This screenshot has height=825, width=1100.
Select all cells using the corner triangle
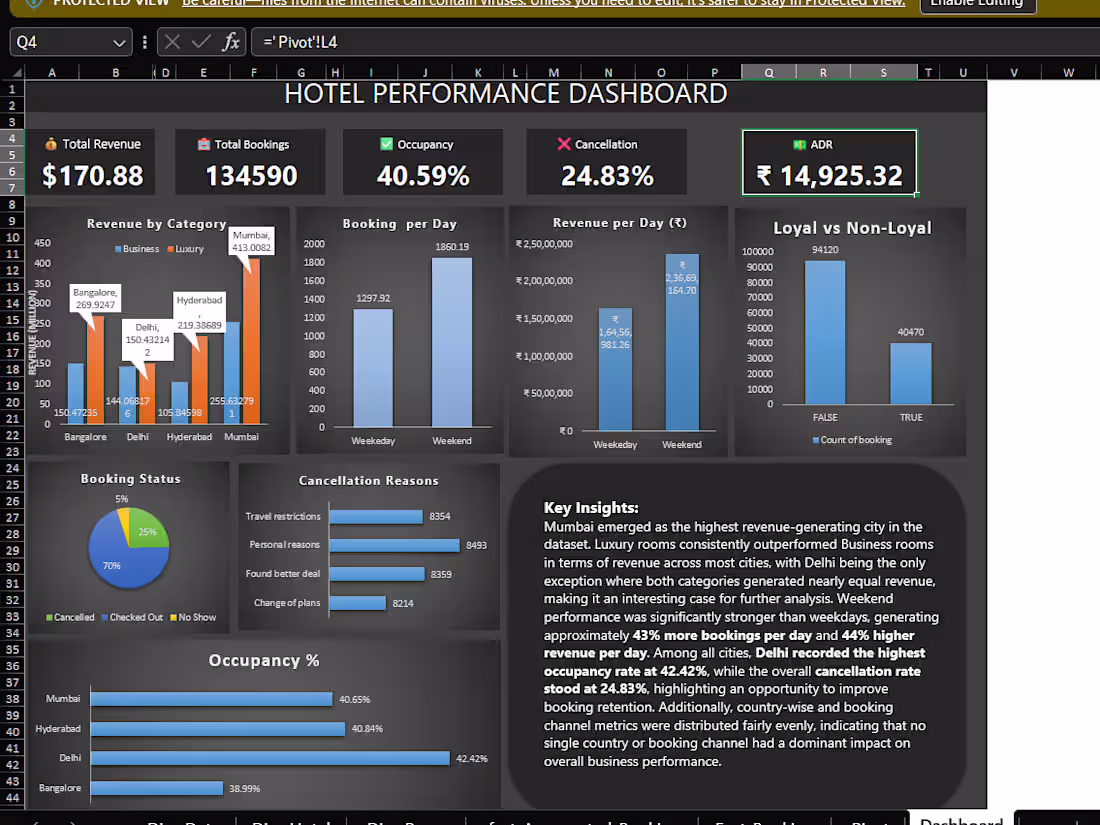[x=16, y=72]
